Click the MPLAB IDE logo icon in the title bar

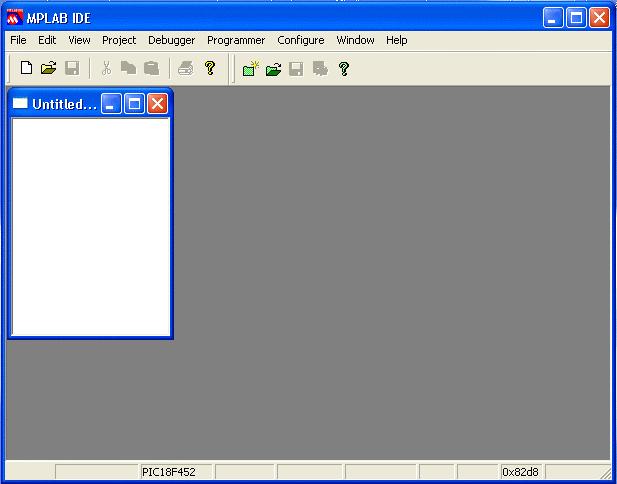coord(15,17)
